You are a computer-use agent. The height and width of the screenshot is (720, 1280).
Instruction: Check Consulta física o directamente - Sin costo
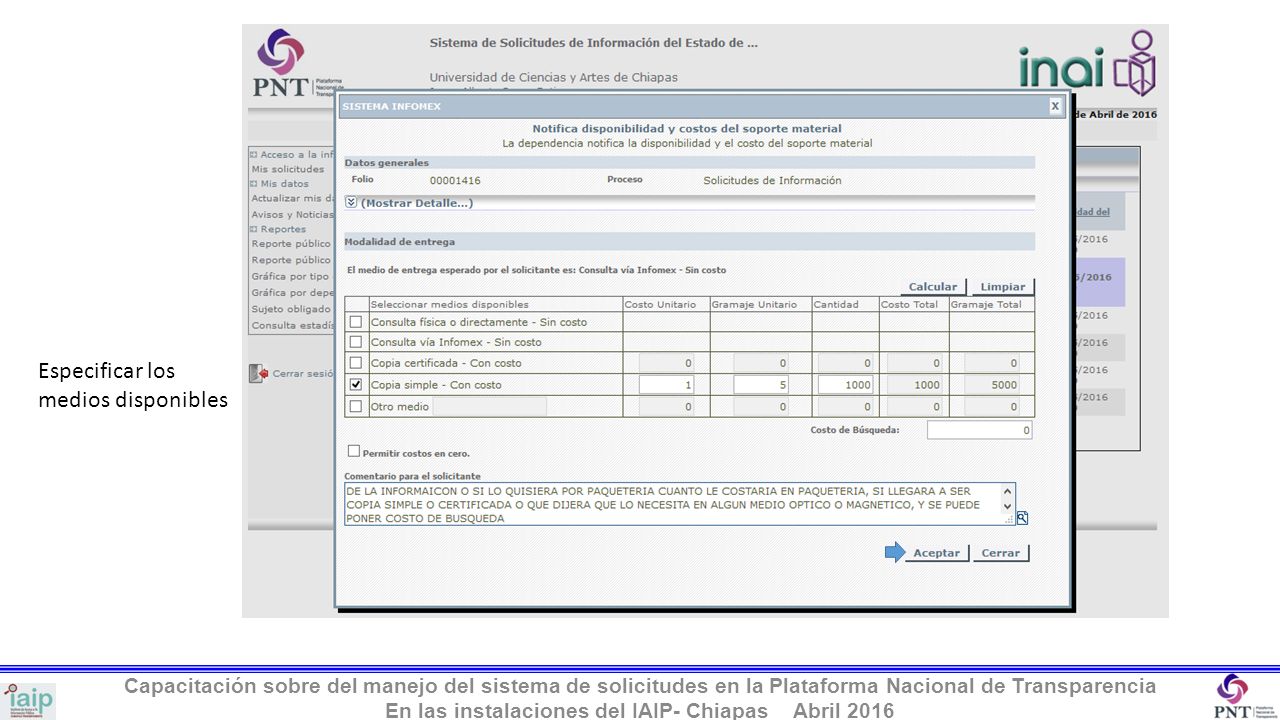(x=356, y=322)
